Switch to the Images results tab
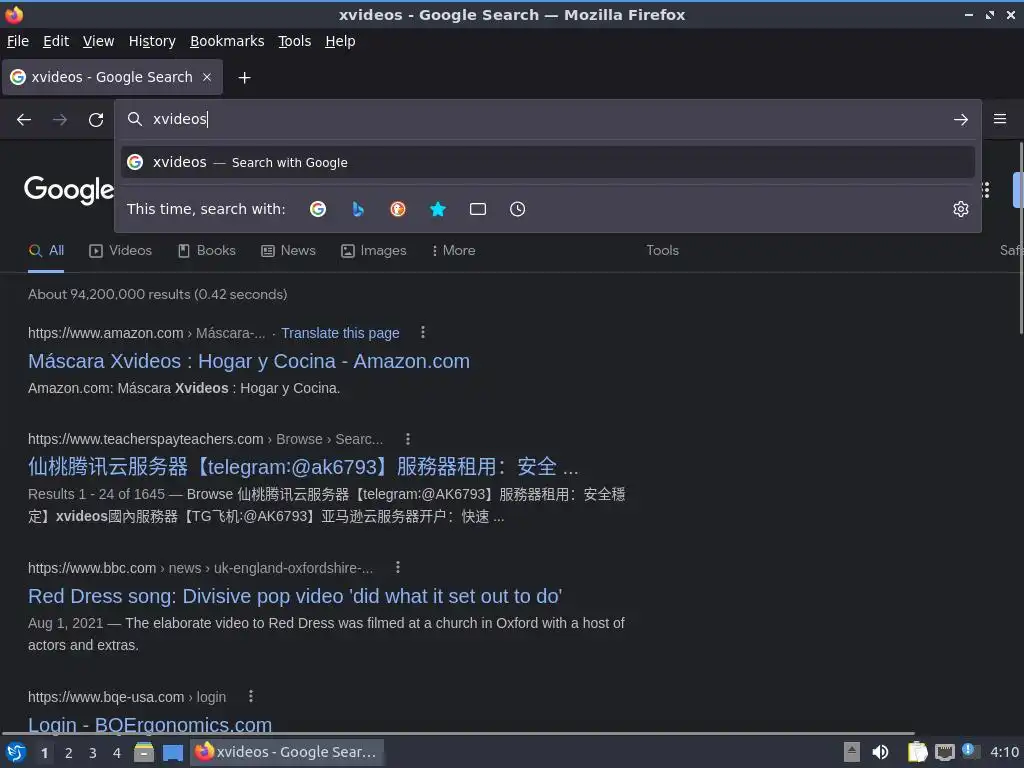This screenshot has height=768, width=1024. [x=374, y=251]
